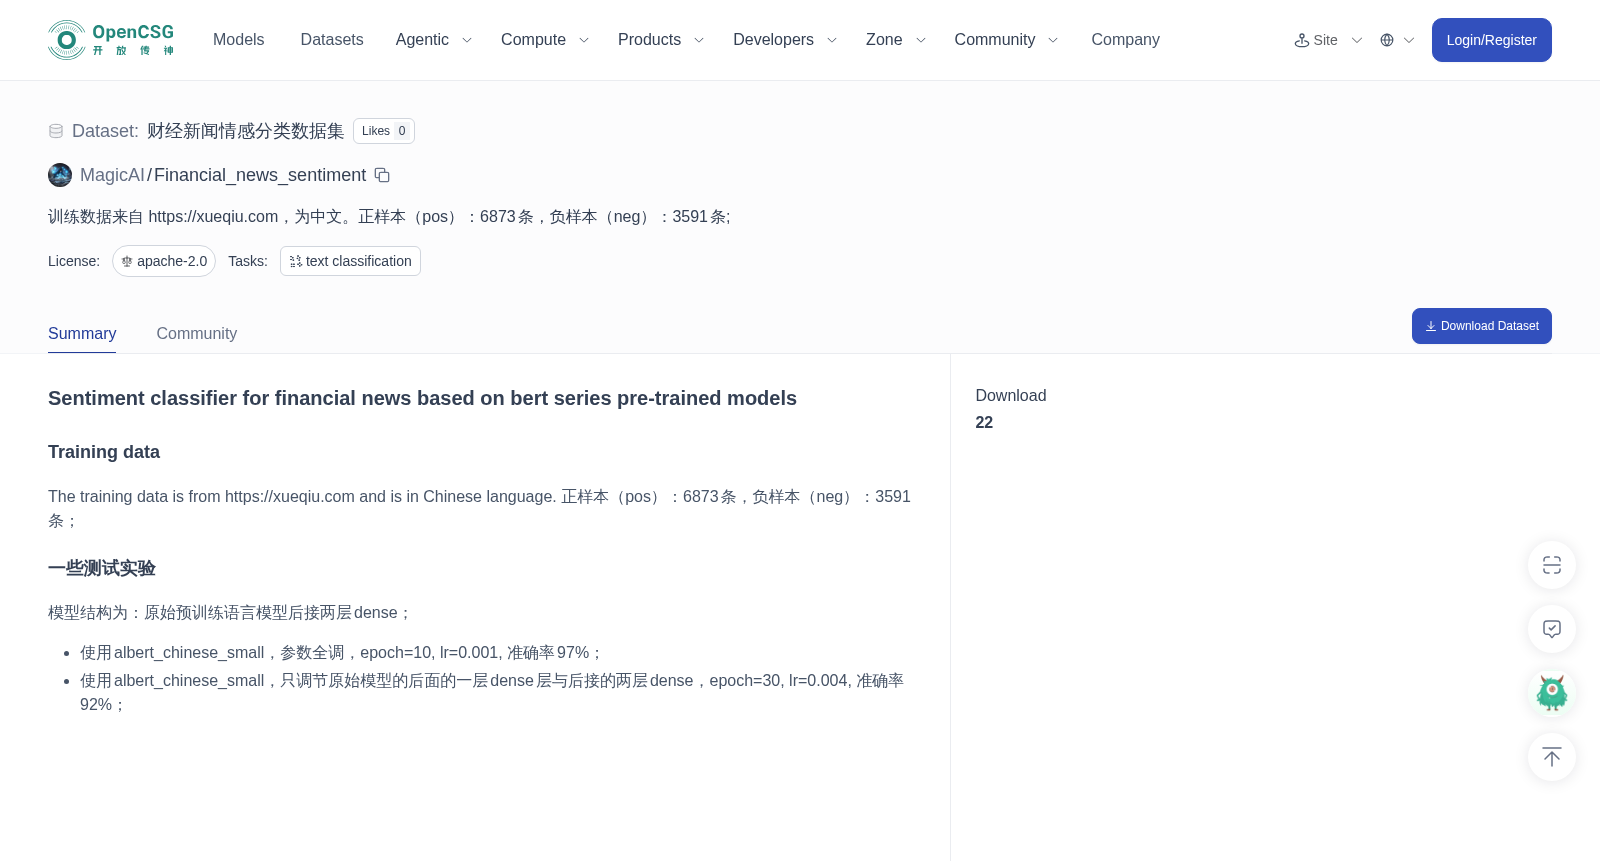Click the scan icon floating button
The height and width of the screenshot is (861, 1600).
(1551, 565)
